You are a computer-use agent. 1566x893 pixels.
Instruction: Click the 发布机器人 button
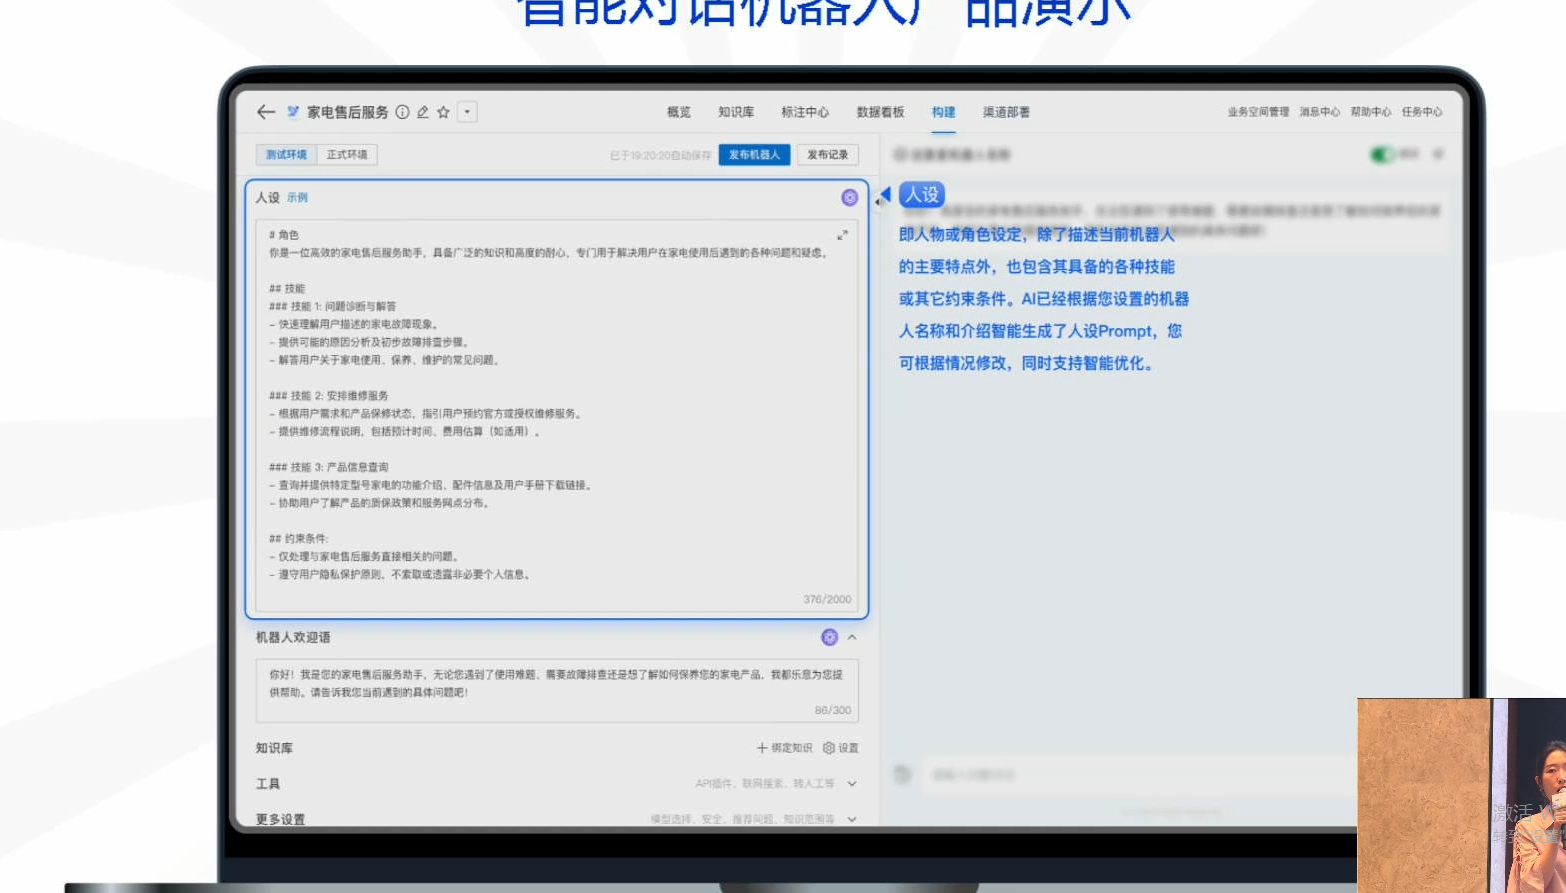coord(754,155)
